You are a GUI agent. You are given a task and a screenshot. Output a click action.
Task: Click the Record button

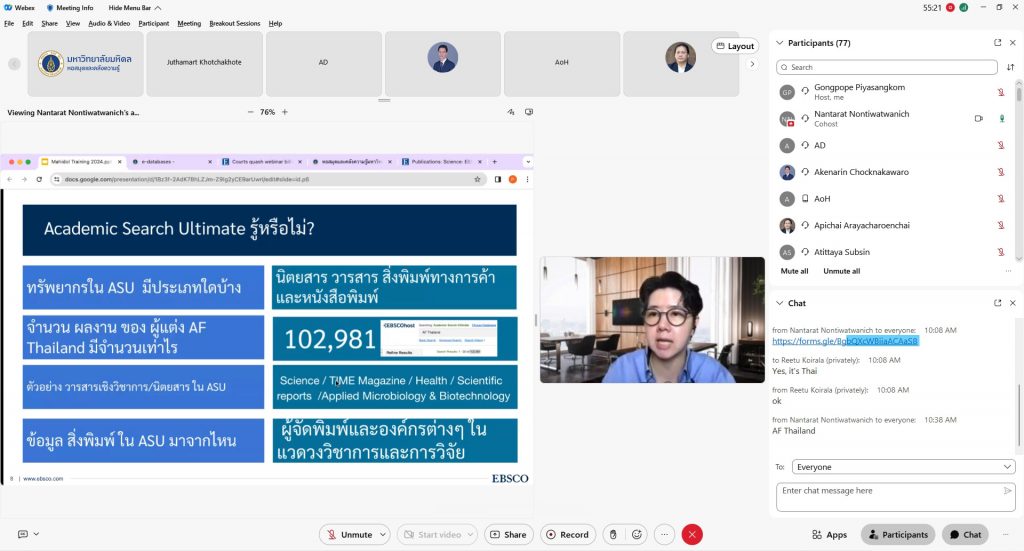click(x=568, y=535)
